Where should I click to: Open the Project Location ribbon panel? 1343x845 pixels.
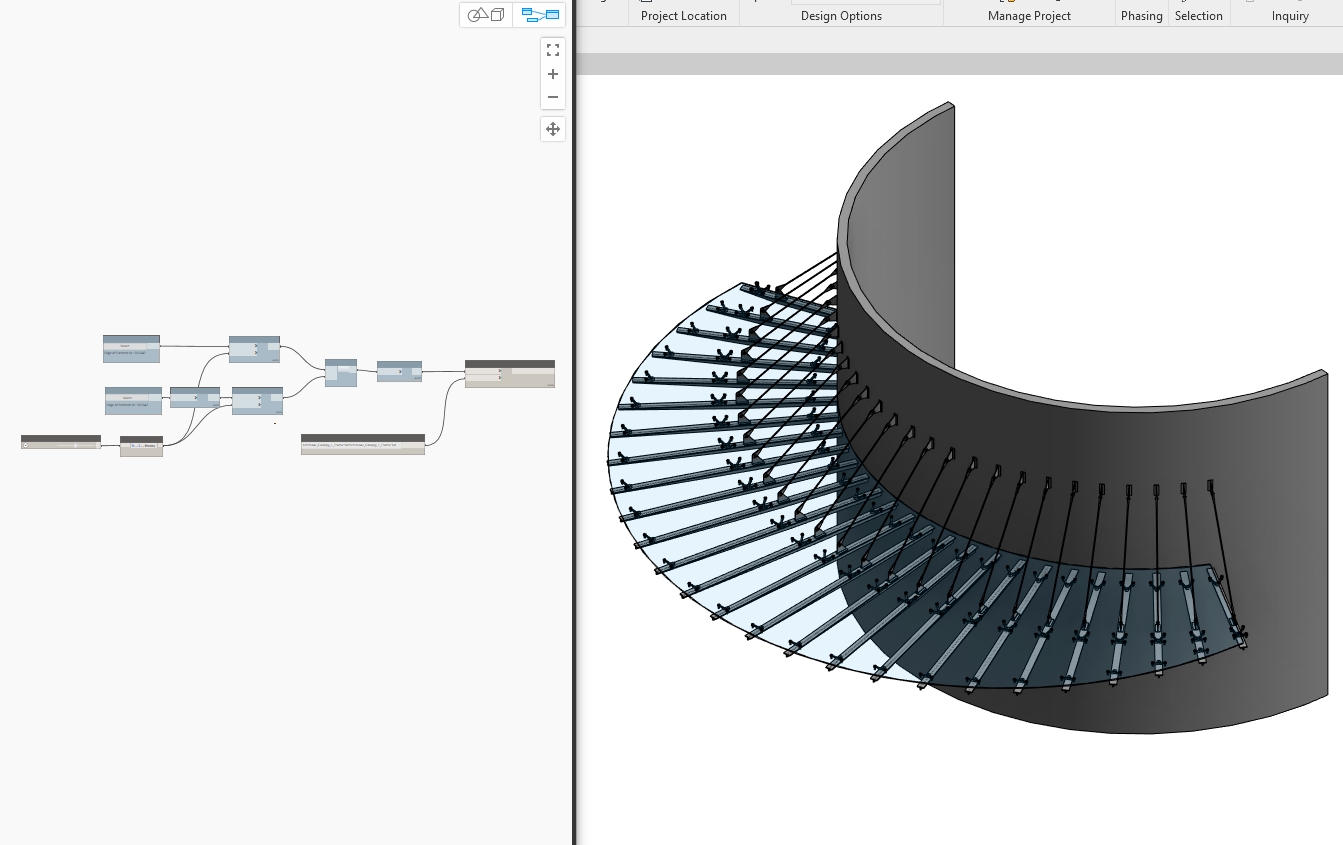pyautogui.click(x=683, y=16)
